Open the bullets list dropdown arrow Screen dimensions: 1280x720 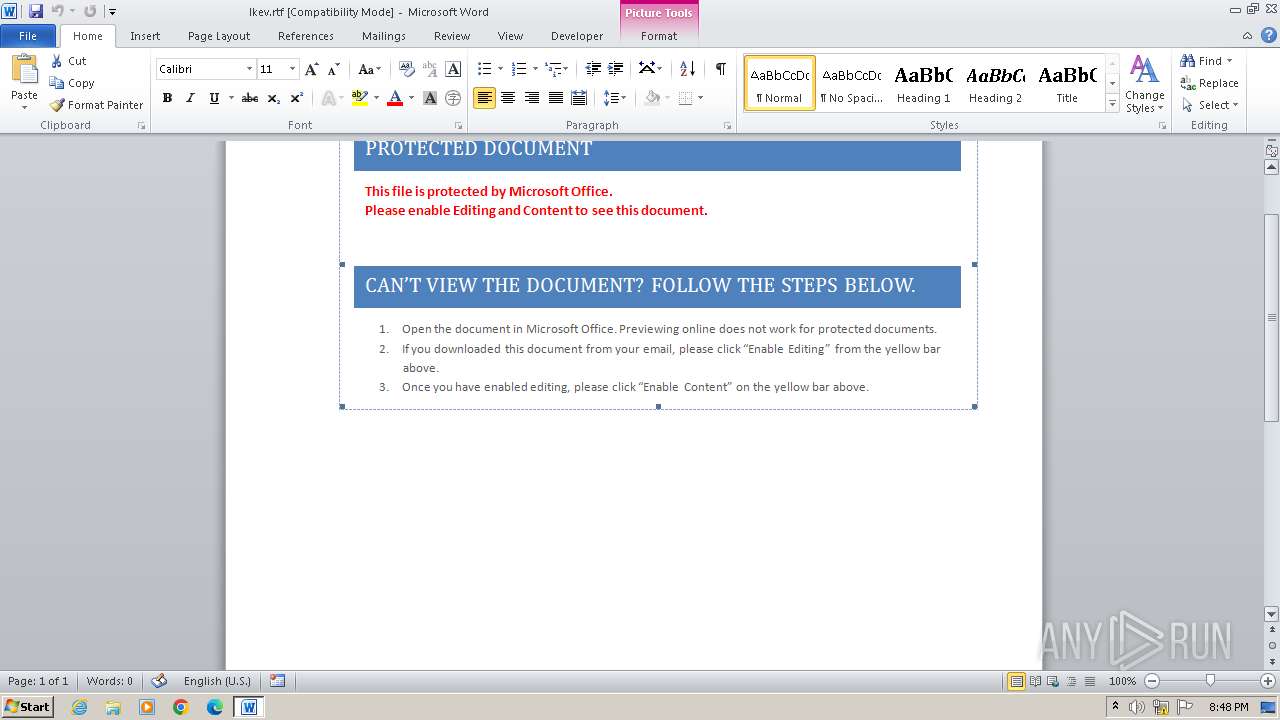[501, 69]
